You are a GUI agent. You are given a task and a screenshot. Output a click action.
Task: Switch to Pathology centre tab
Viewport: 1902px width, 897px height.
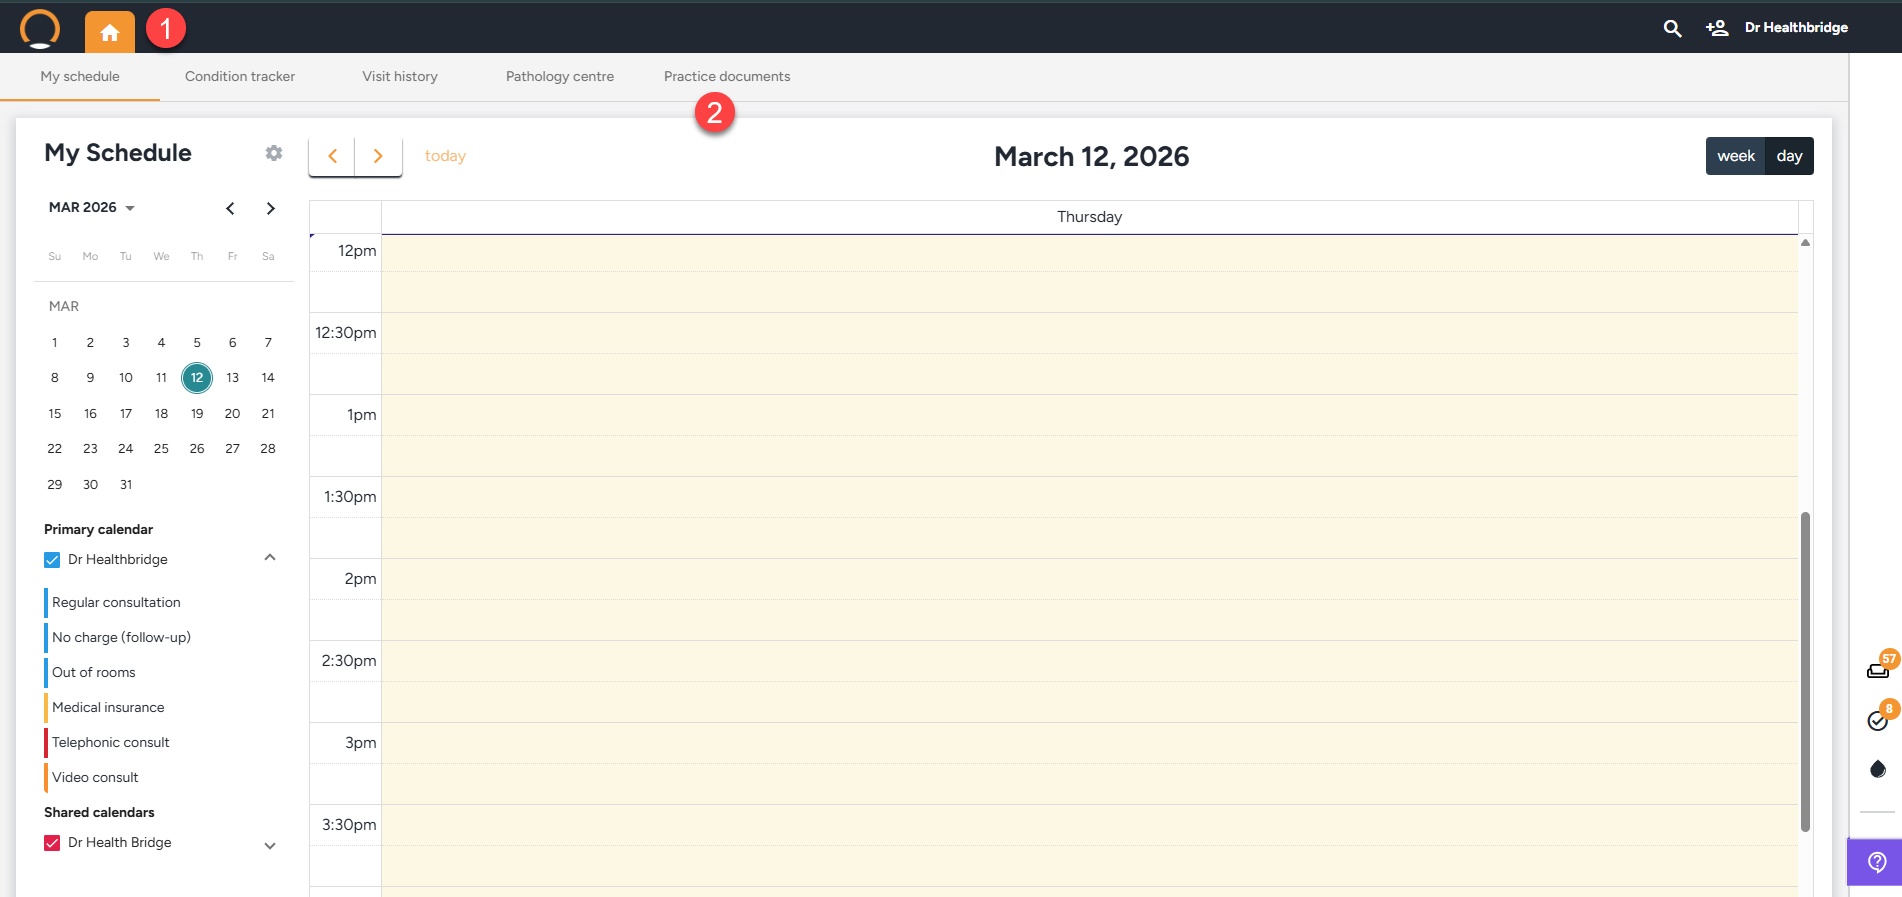coord(560,77)
